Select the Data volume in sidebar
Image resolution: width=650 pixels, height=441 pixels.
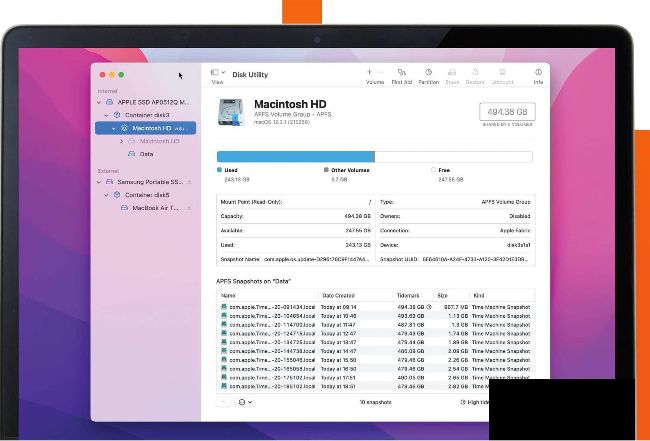point(146,154)
